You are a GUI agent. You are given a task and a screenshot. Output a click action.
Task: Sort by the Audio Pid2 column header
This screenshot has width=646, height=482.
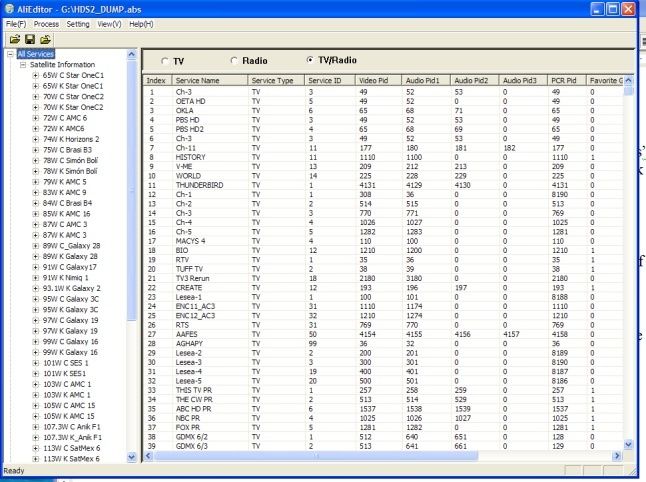(475, 80)
